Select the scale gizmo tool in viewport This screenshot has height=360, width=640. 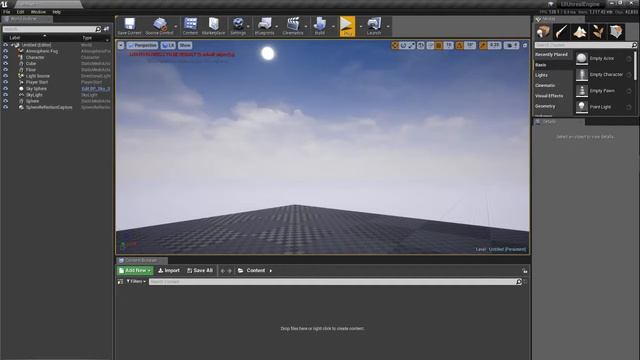[x=411, y=45]
